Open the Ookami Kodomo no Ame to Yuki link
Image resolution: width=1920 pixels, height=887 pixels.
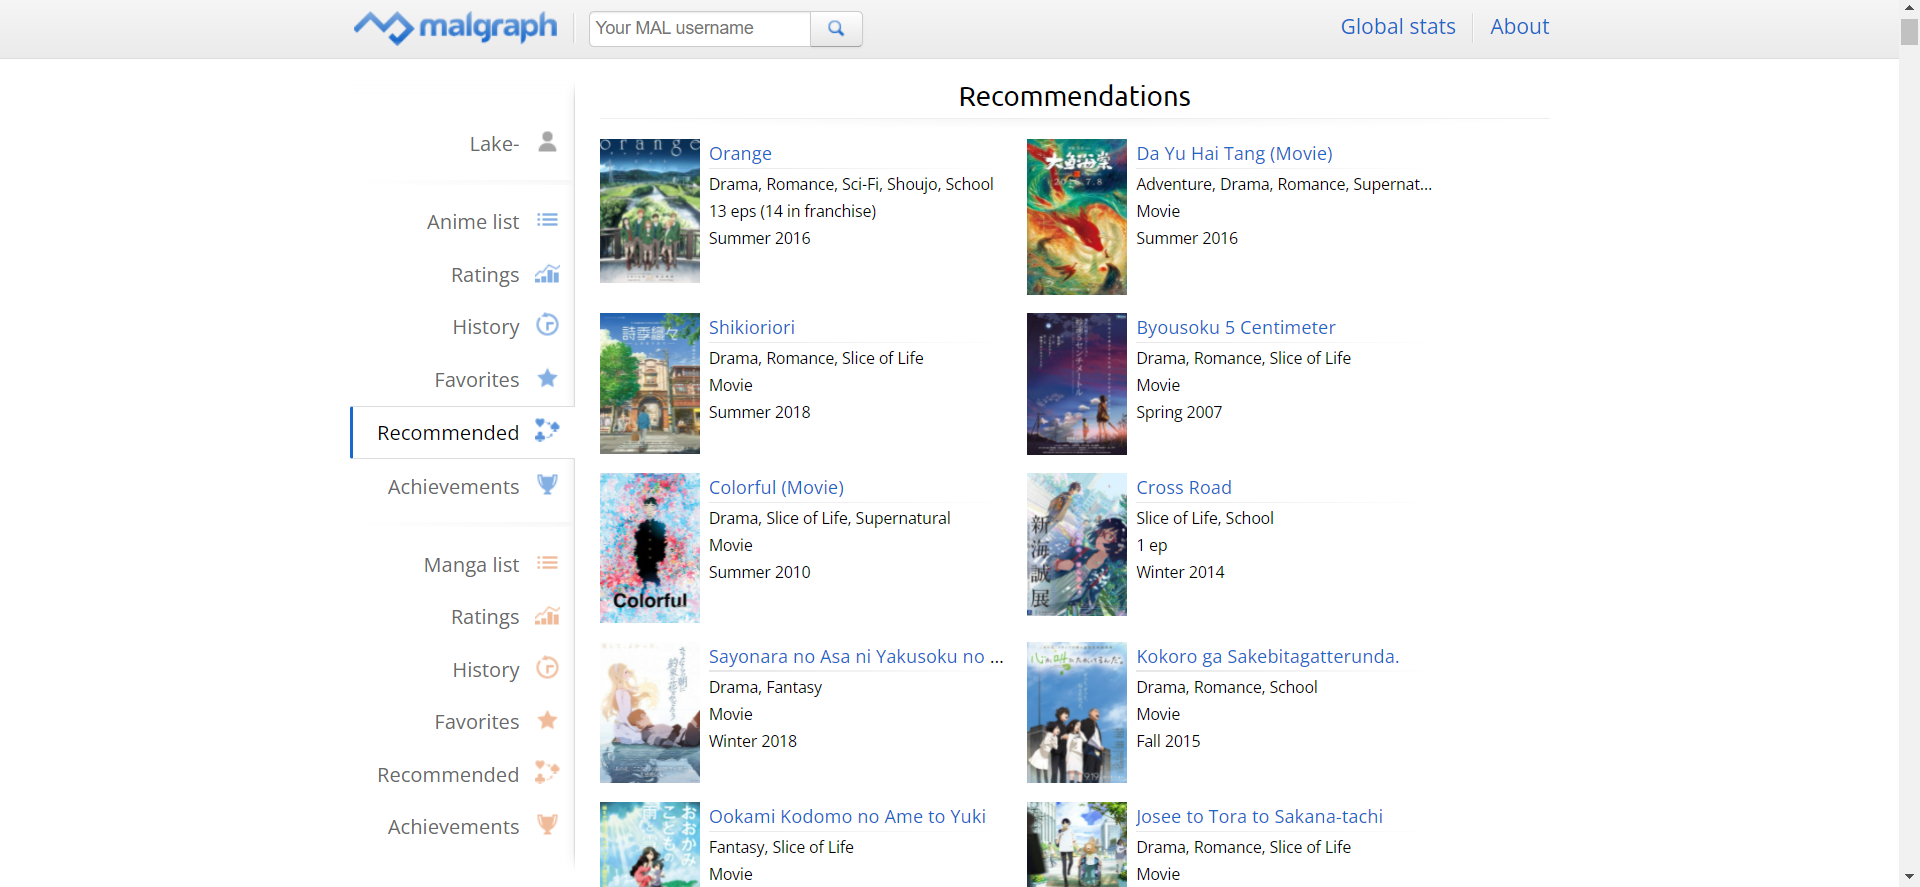tap(847, 817)
